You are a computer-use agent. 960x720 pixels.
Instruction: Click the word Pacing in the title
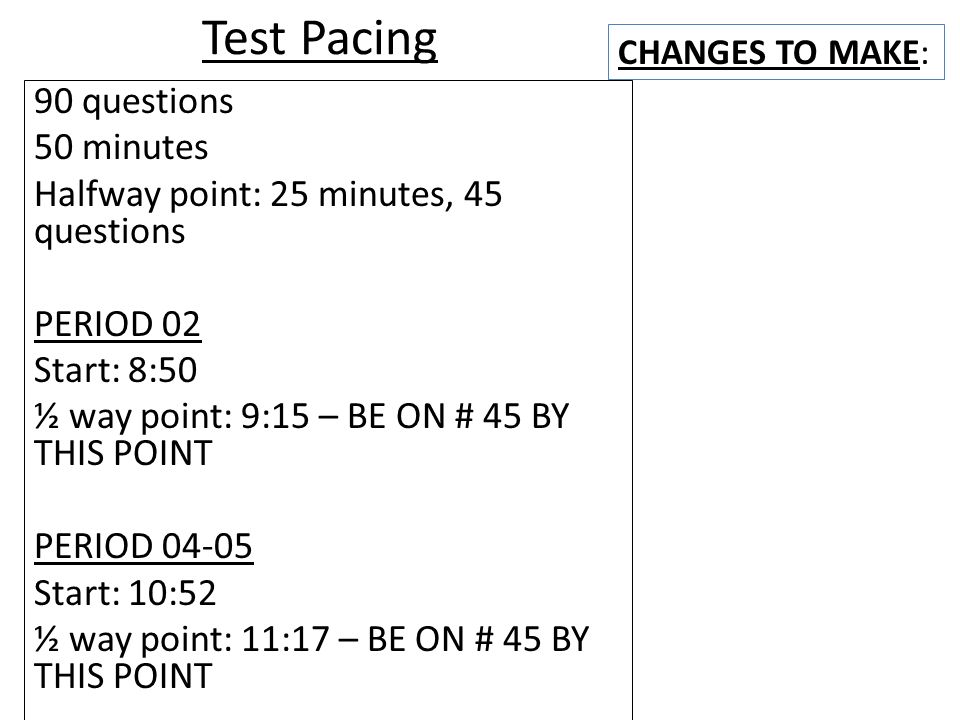pos(369,39)
